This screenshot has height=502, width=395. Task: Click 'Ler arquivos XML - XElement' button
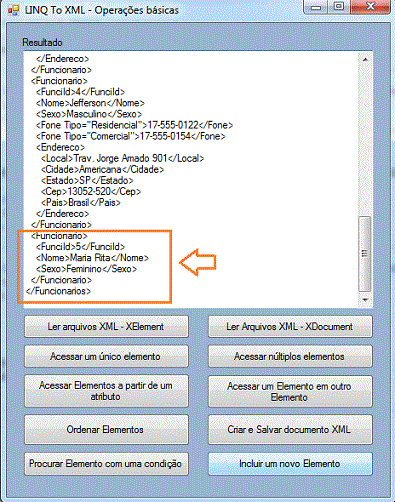click(106, 327)
